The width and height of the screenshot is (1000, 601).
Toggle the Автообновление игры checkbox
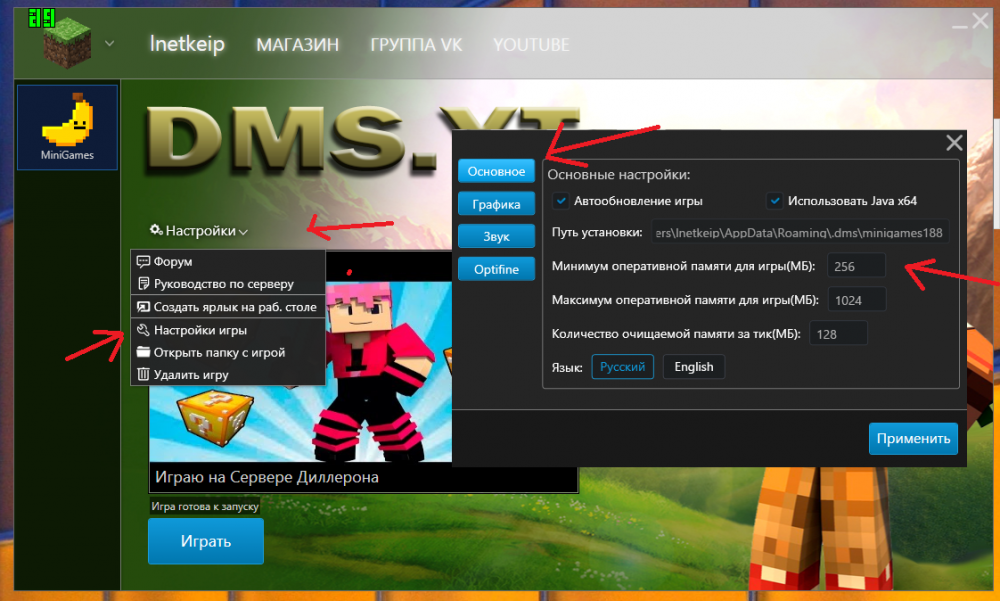(561, 201)
